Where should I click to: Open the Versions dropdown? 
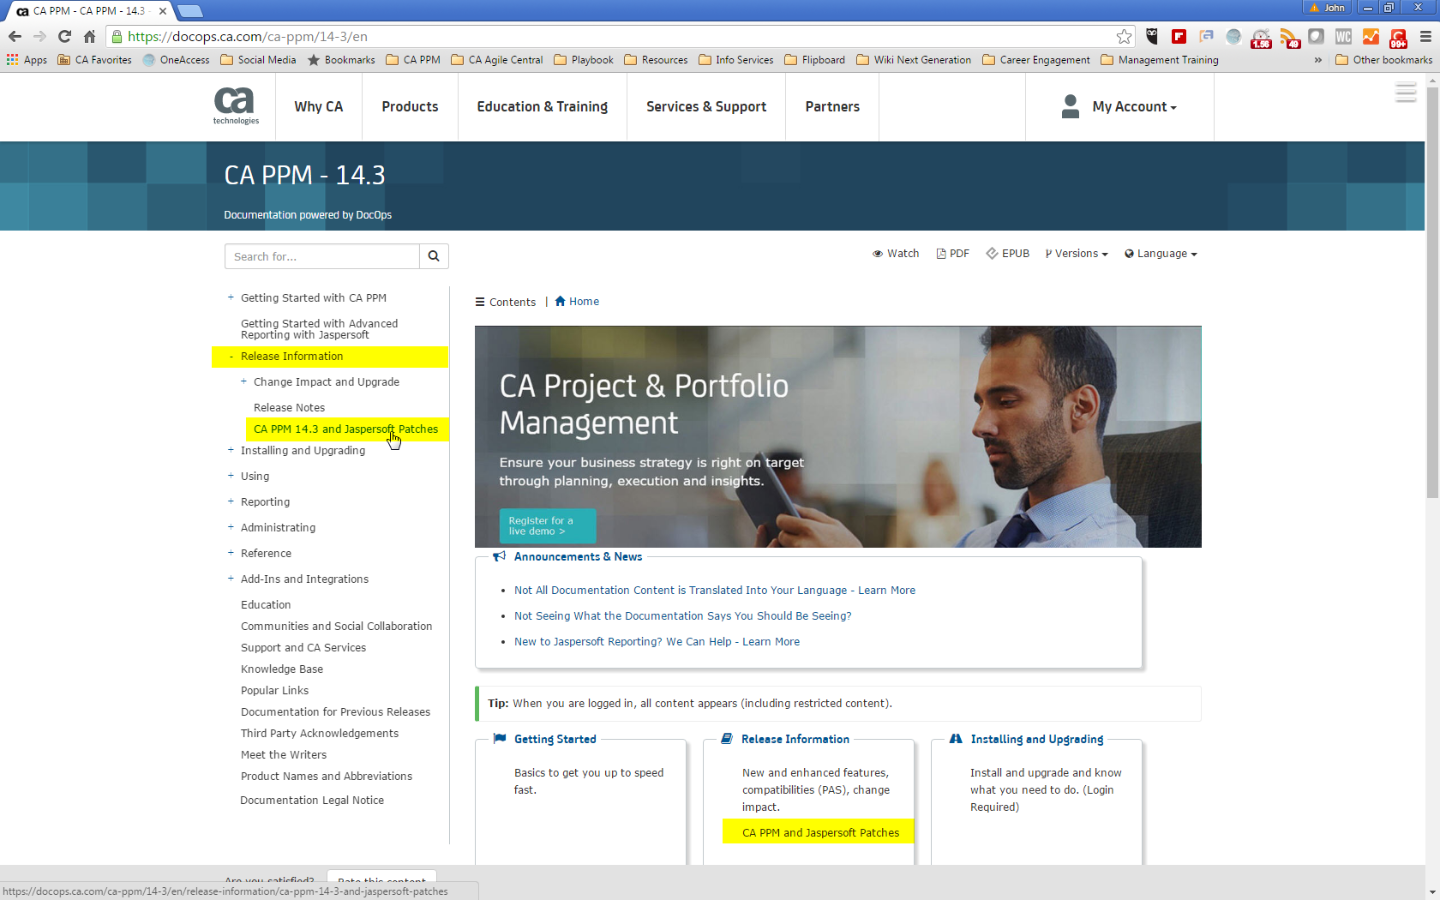tap(1076, 254)
